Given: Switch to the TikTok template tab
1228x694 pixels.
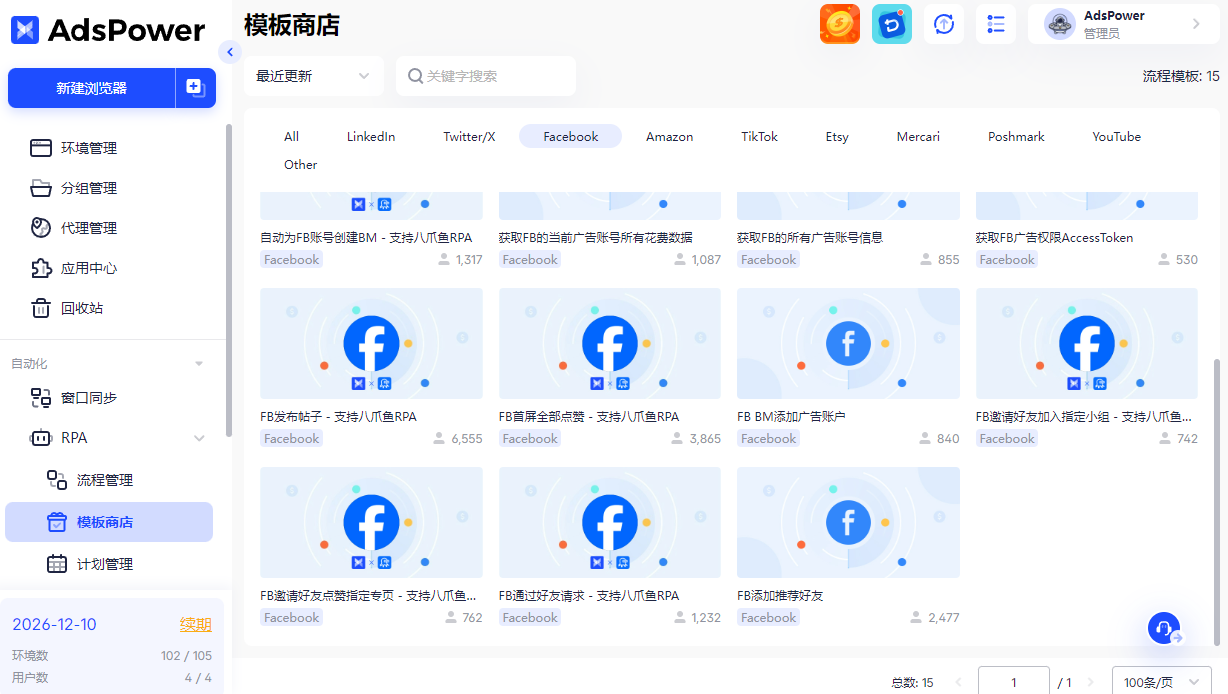Looking at the screenshot, I should (x=759, y=136).
